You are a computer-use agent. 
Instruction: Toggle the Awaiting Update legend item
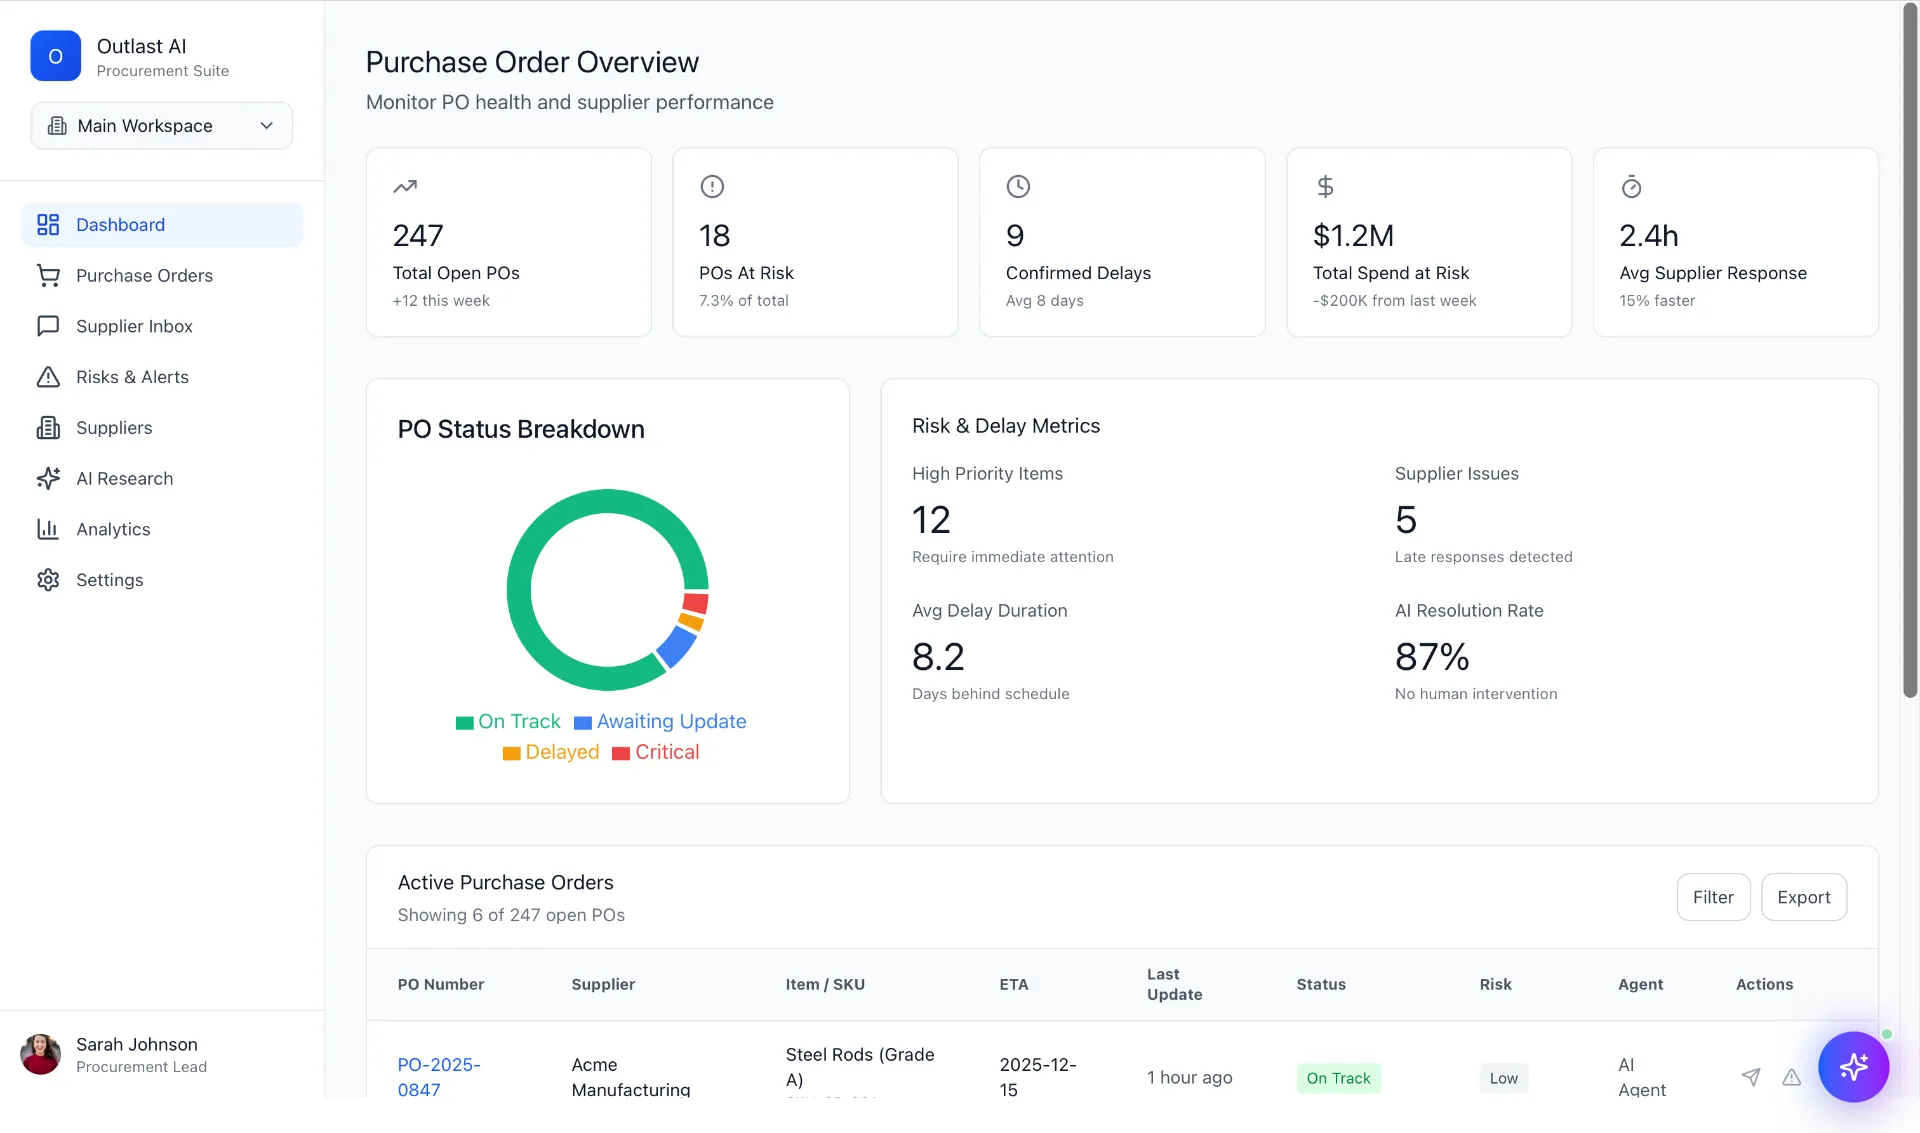660,722
